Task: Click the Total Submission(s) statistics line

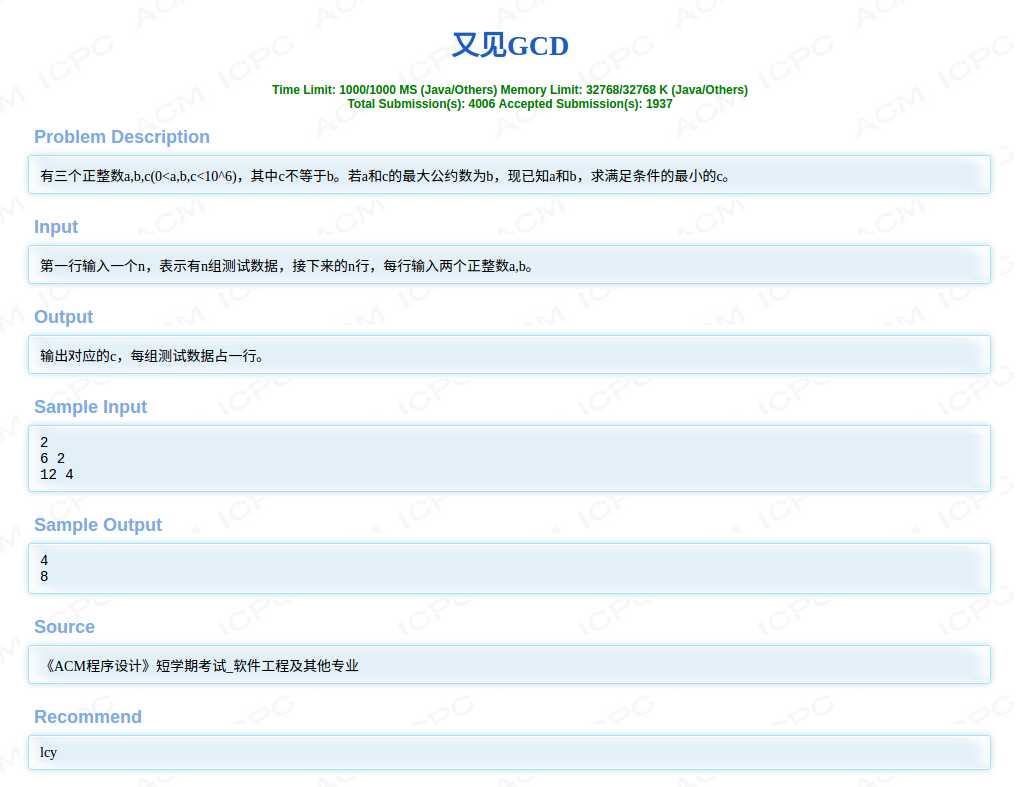Action: [x=510, y=104]
